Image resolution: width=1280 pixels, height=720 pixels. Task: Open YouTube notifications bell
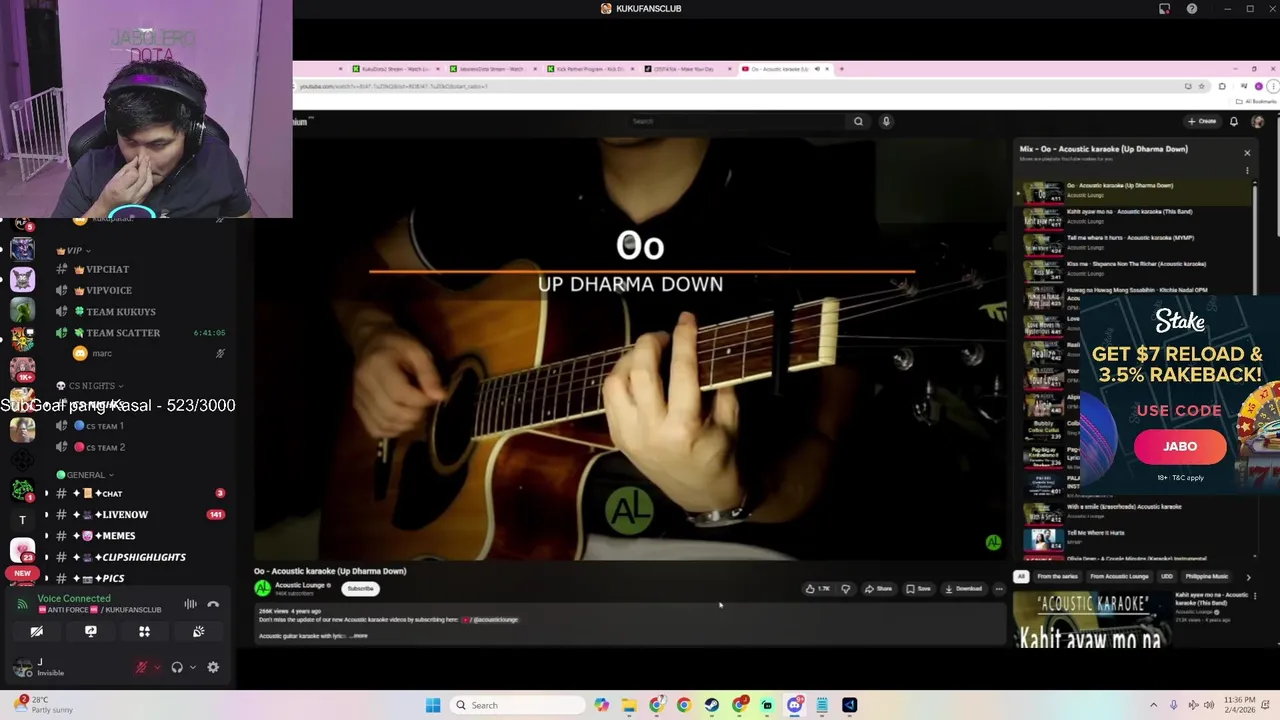click(x=1234, y=121)
